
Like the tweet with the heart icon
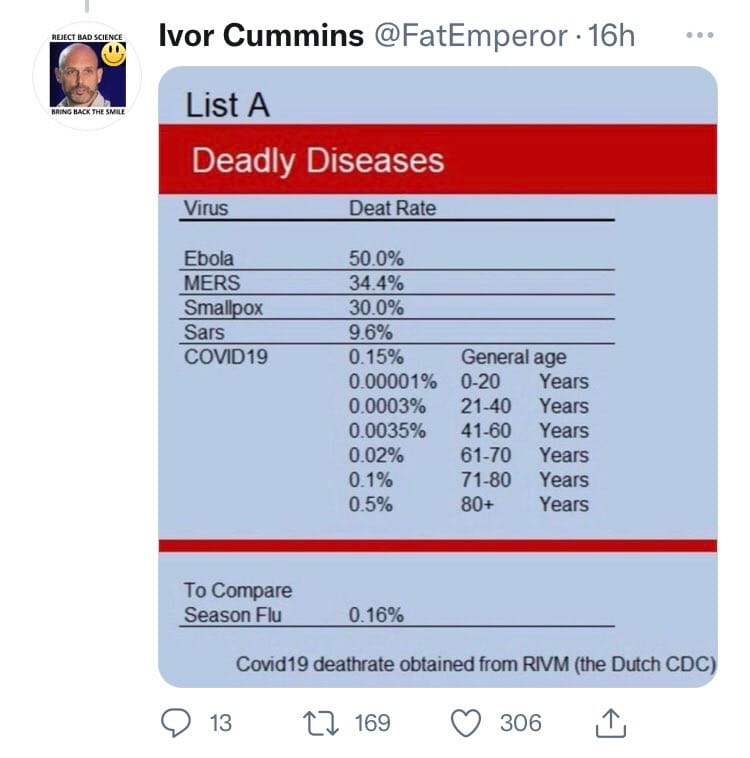(466, 723)
